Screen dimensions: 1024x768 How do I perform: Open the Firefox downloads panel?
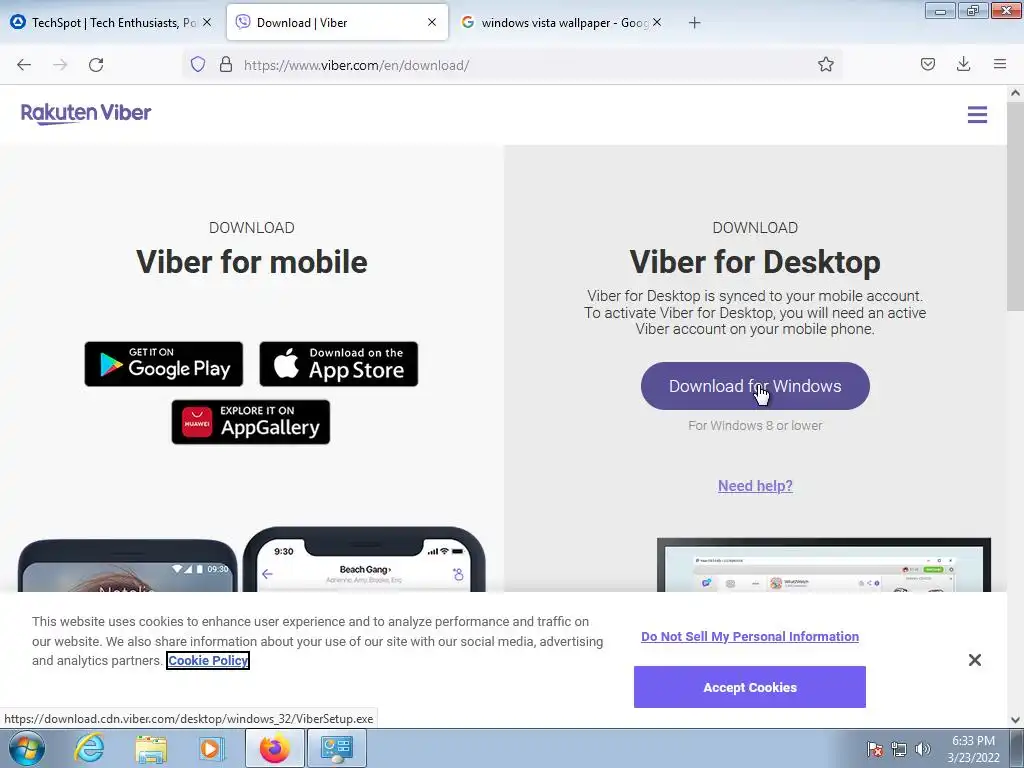[963, 64]
